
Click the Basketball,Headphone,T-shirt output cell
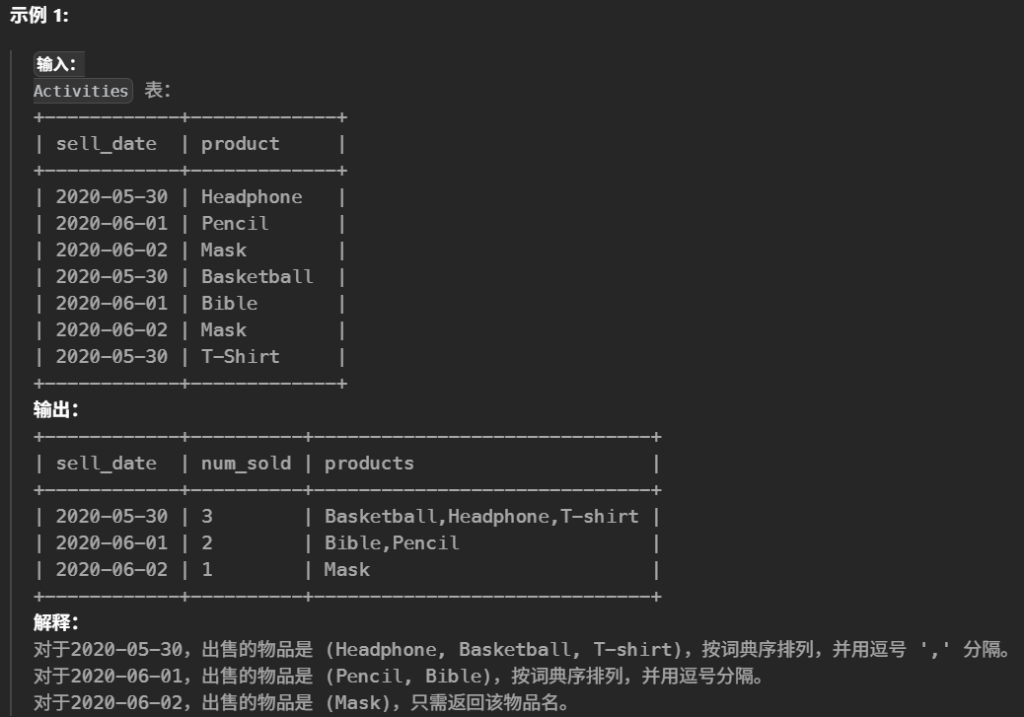point(481,517)
